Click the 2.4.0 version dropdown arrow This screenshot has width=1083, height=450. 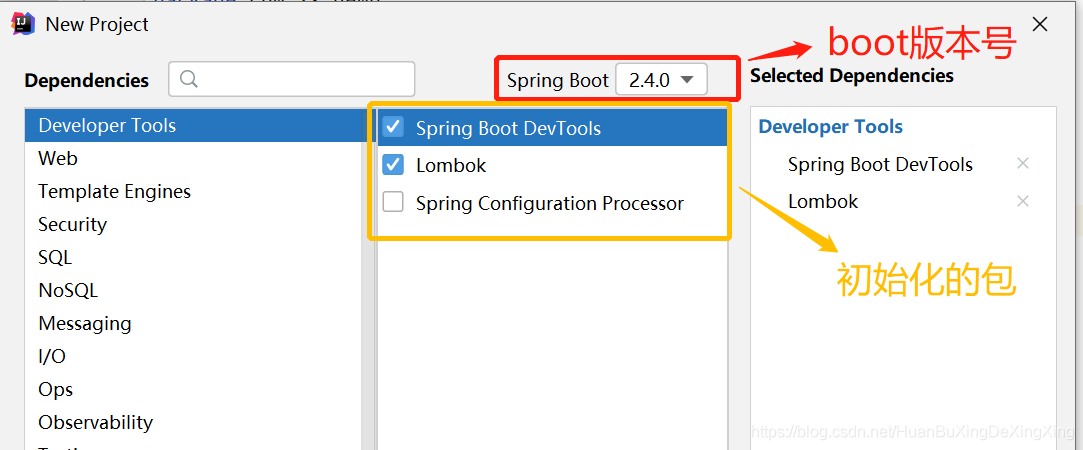687,79
